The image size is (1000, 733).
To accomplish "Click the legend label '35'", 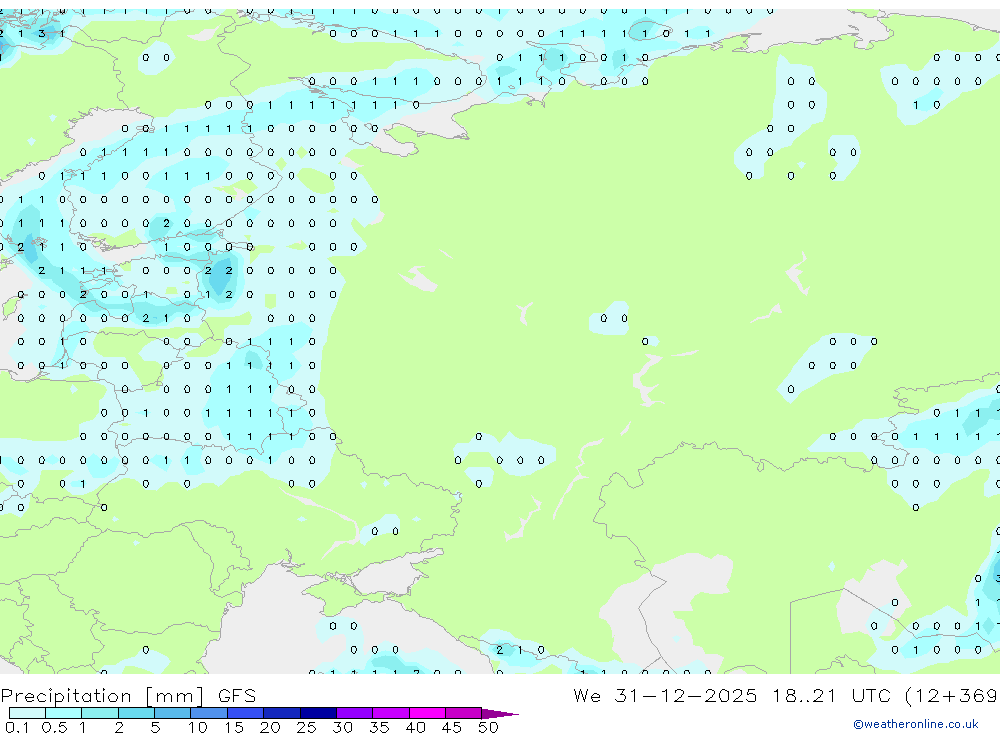I will tap(379, 727).
